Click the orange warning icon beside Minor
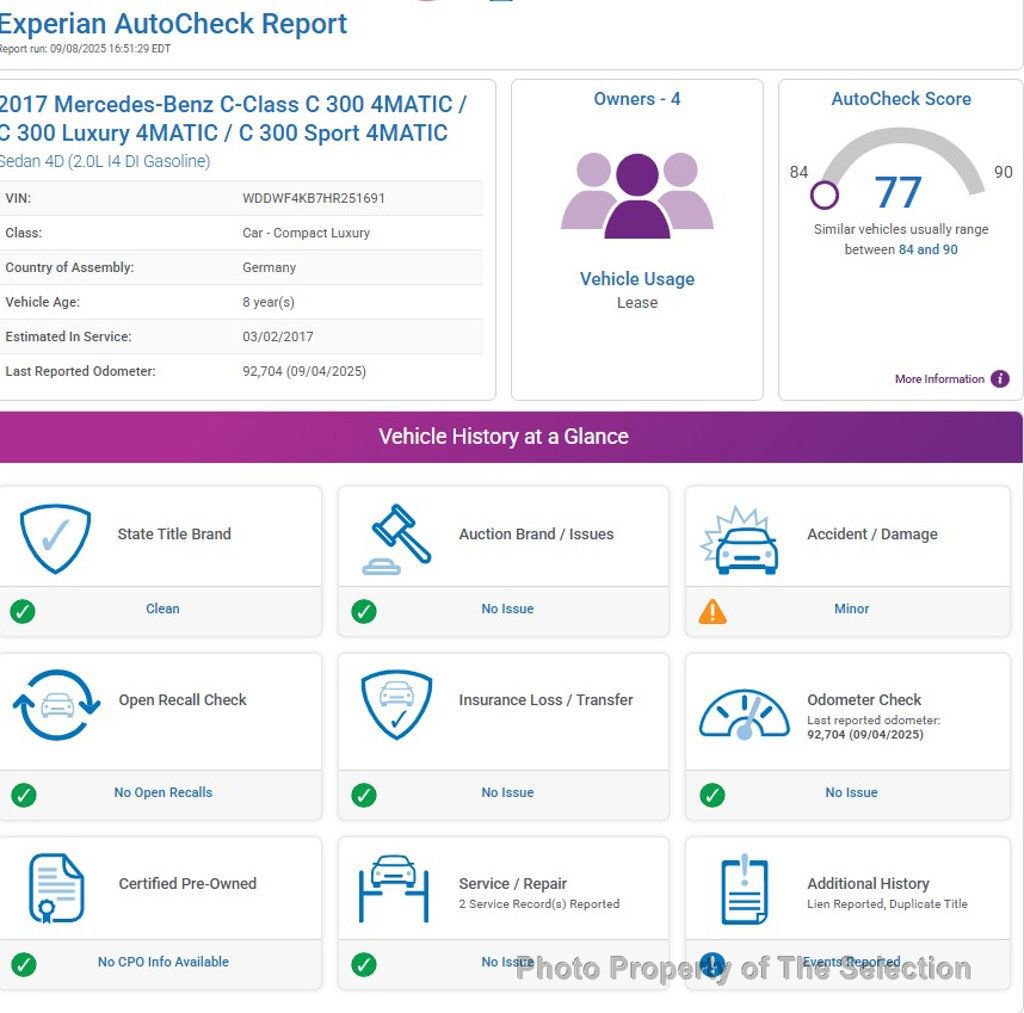The image size is (1024, 1013). point(712,611)
